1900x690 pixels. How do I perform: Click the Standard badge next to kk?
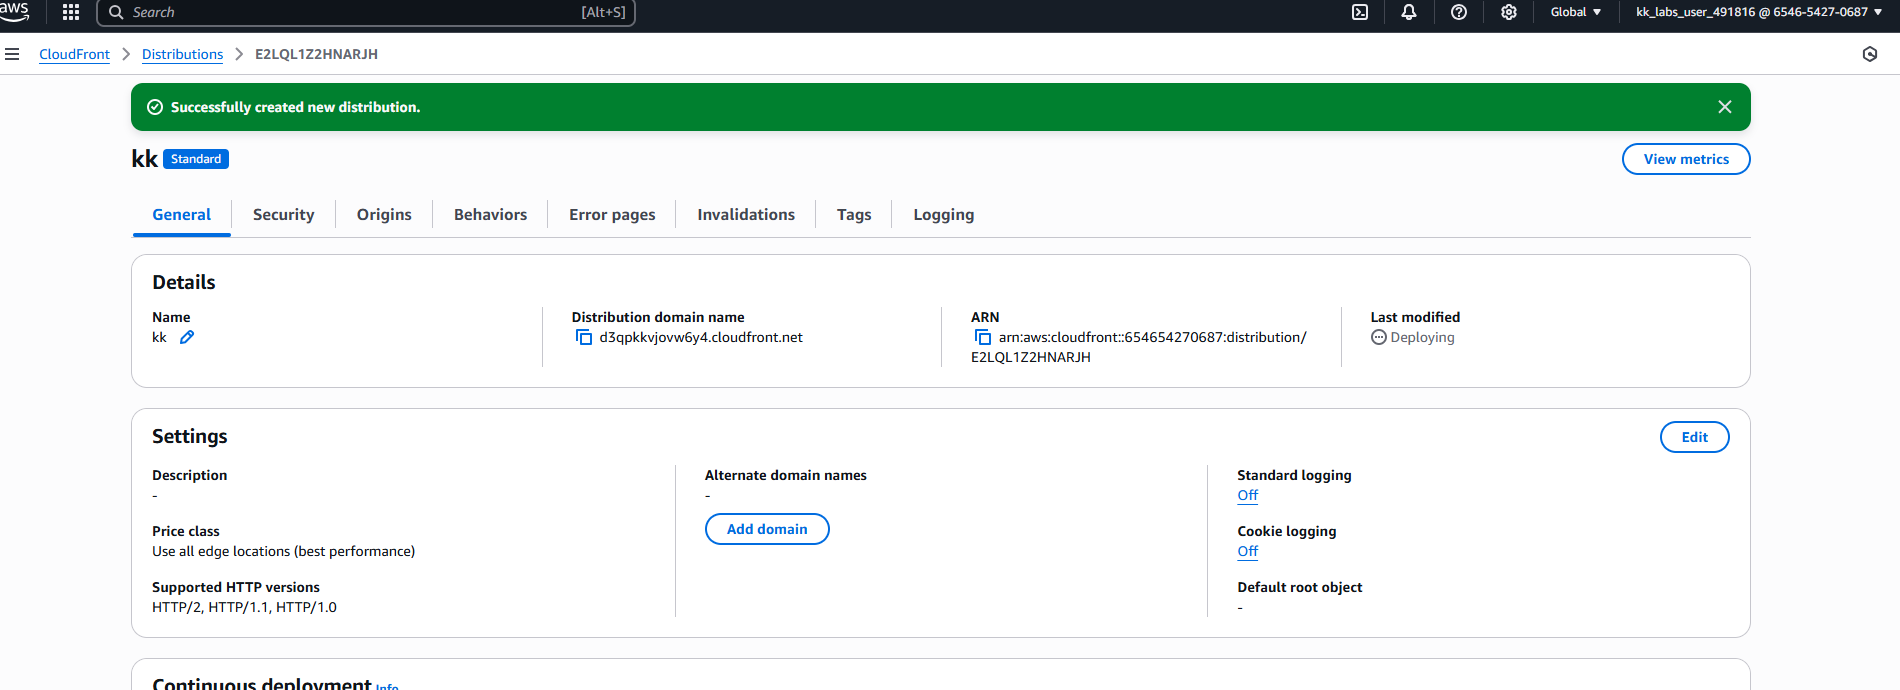(x=196, y=159)
